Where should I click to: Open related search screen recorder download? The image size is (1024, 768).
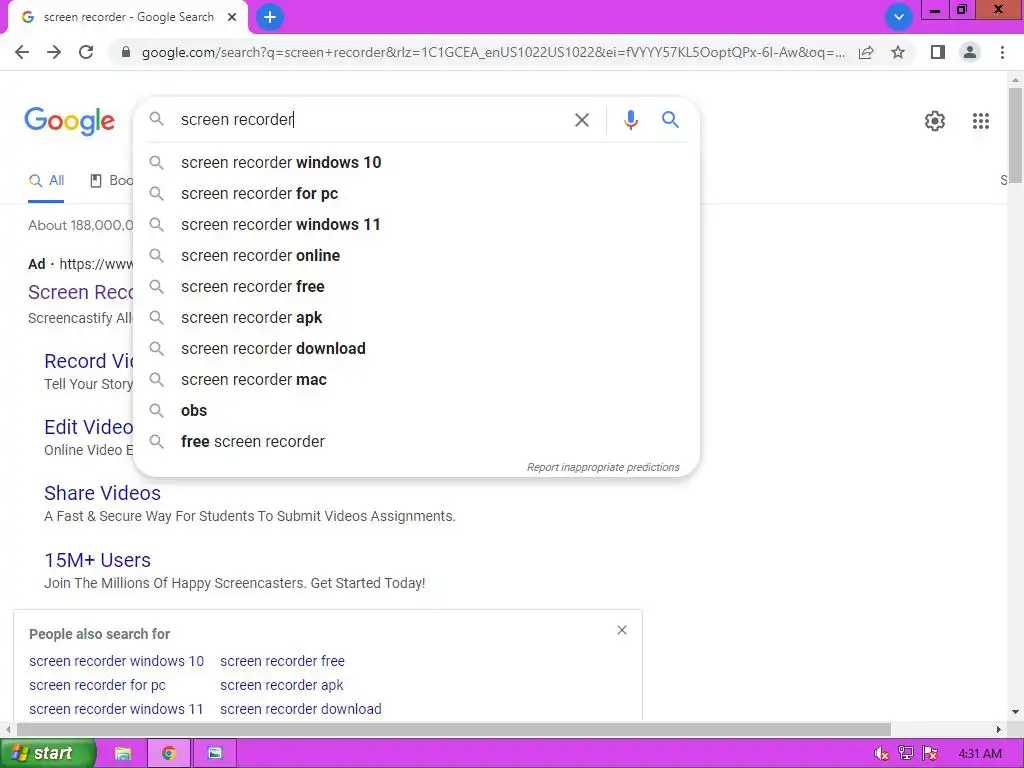[300, 709]
